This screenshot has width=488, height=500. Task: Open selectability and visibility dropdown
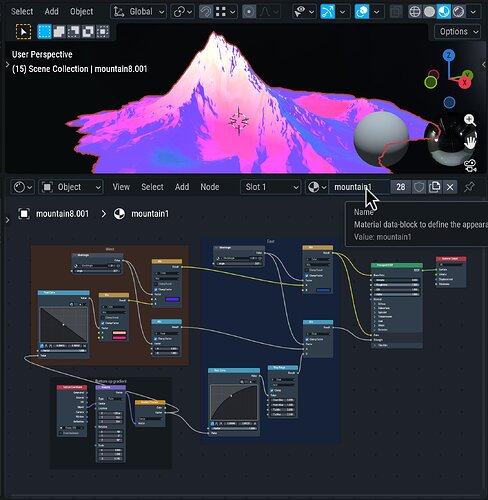click(x=304, y=12)
